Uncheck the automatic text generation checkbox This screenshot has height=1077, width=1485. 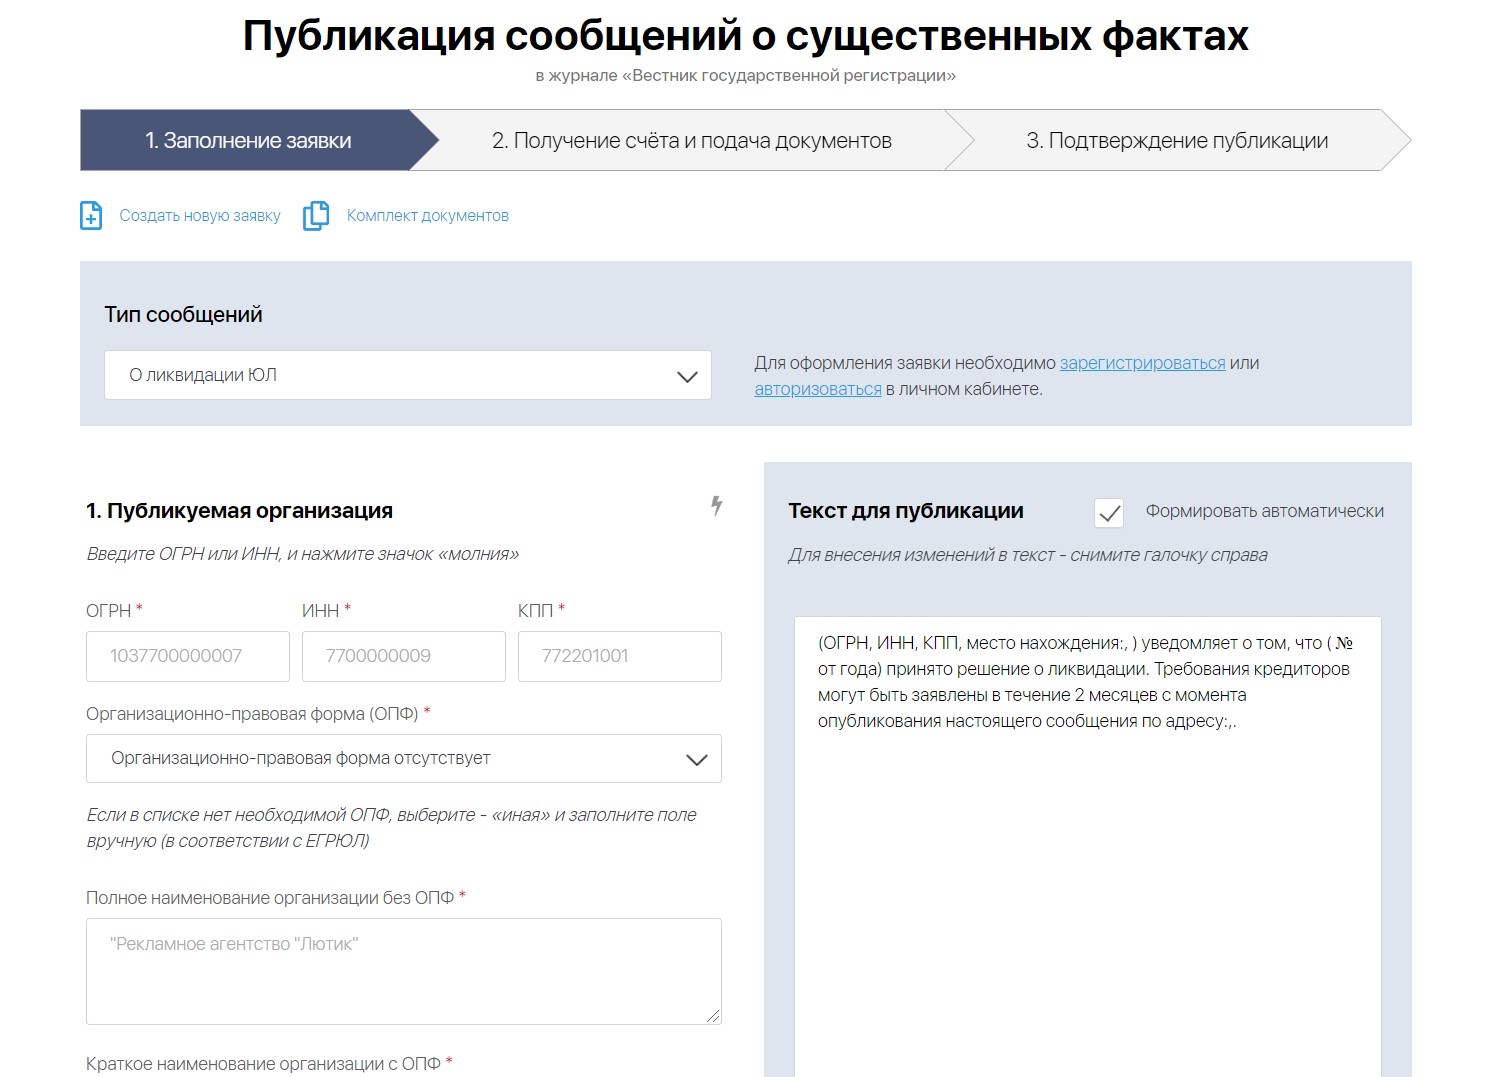point(1108,513)
